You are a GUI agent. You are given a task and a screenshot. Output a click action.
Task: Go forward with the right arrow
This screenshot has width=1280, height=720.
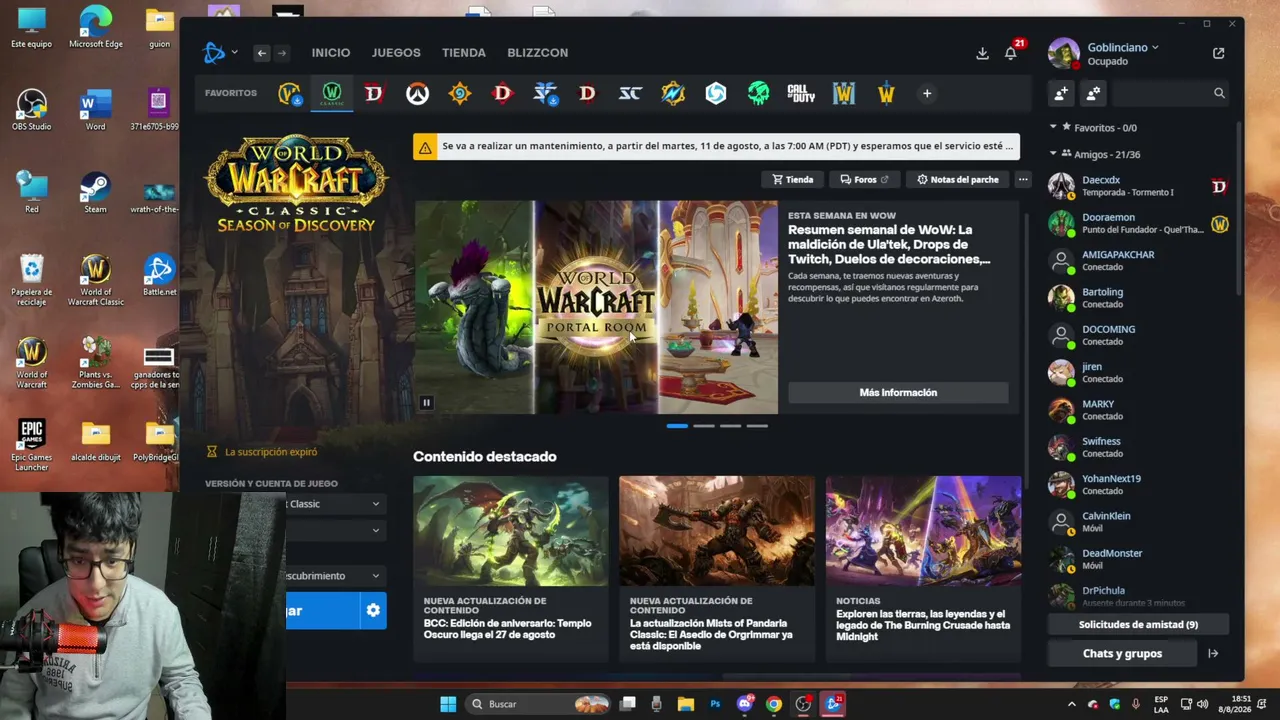282,53
